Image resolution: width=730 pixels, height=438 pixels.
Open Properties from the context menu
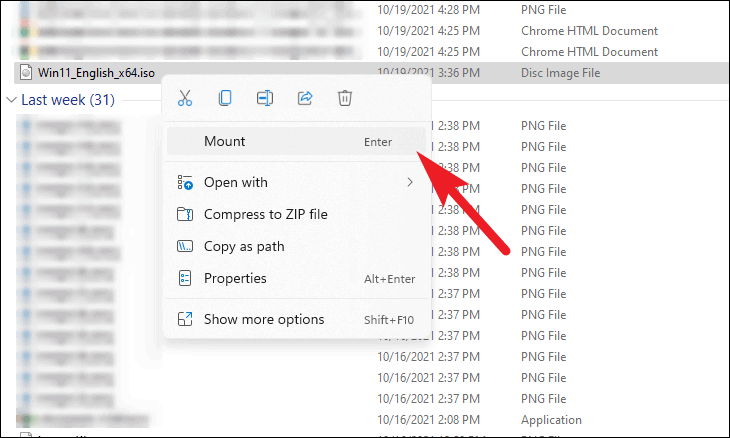pyautogui.click(x=296, y=279)
